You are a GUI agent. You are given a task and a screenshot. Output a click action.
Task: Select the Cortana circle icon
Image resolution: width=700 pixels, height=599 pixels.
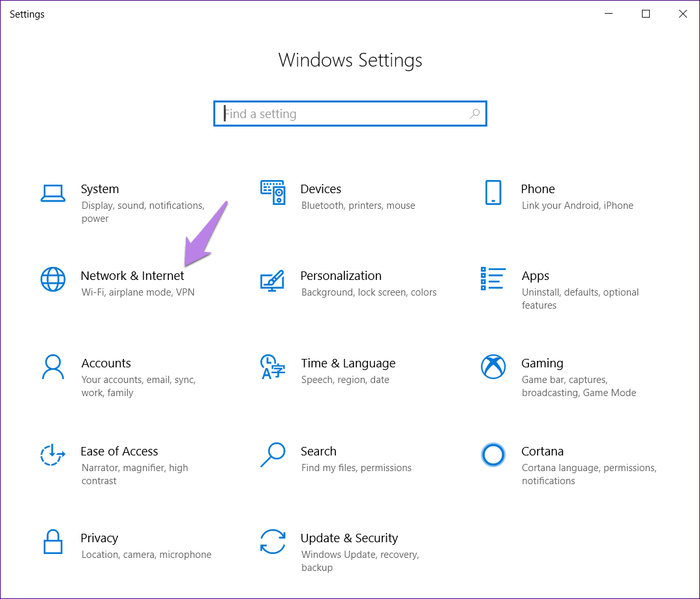(x=492, y=454)
